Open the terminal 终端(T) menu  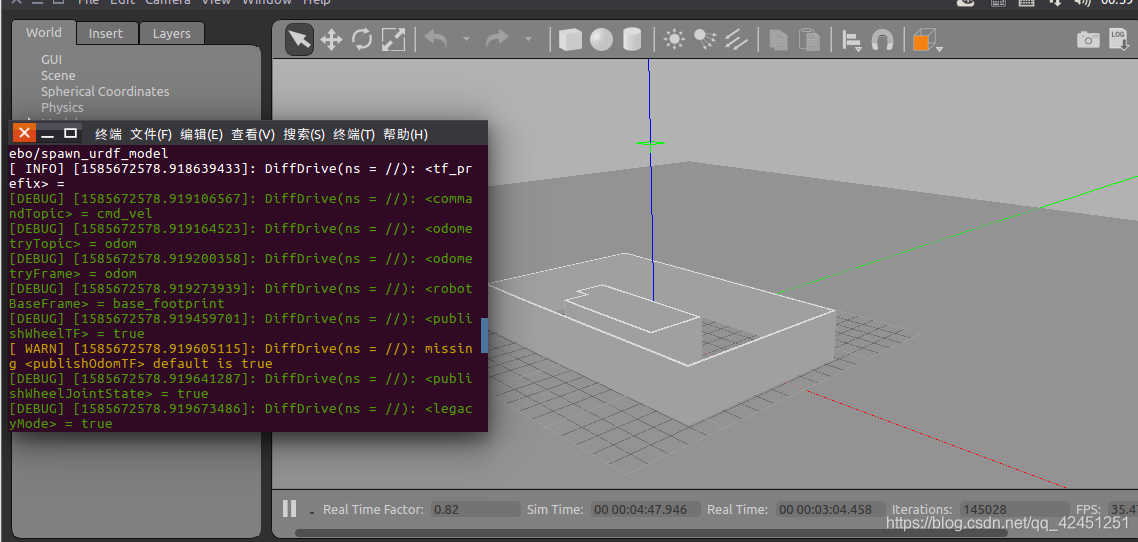(x=354, y=134)
